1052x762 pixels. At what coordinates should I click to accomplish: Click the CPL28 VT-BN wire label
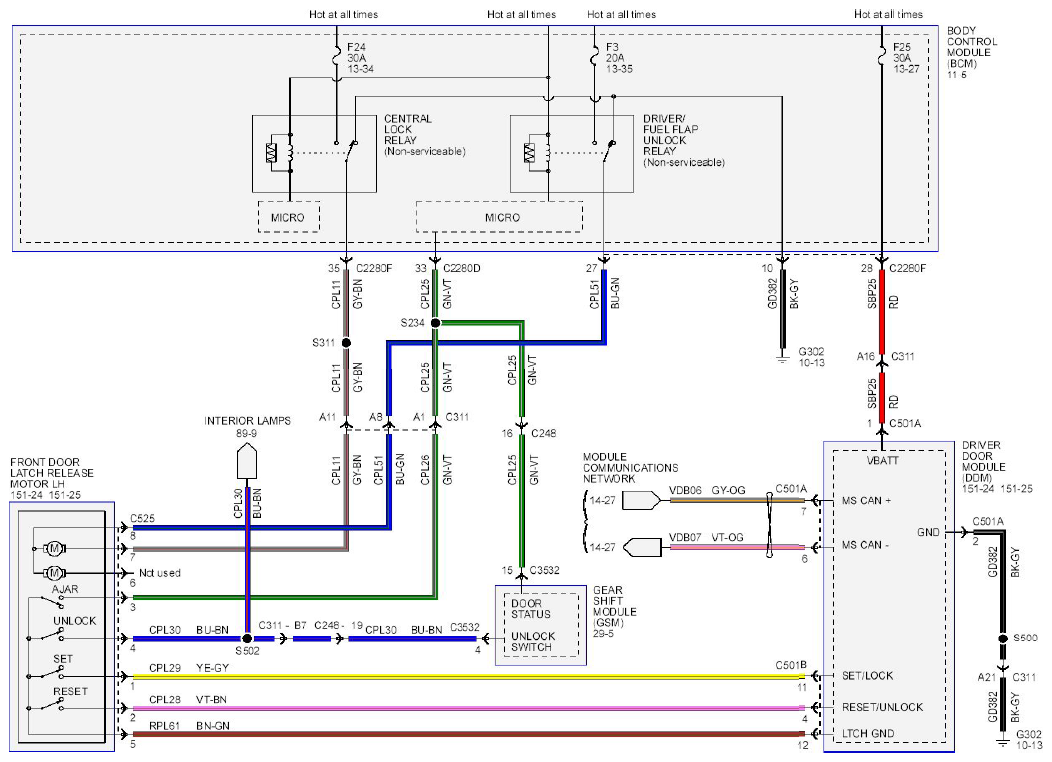coord(187,699)
